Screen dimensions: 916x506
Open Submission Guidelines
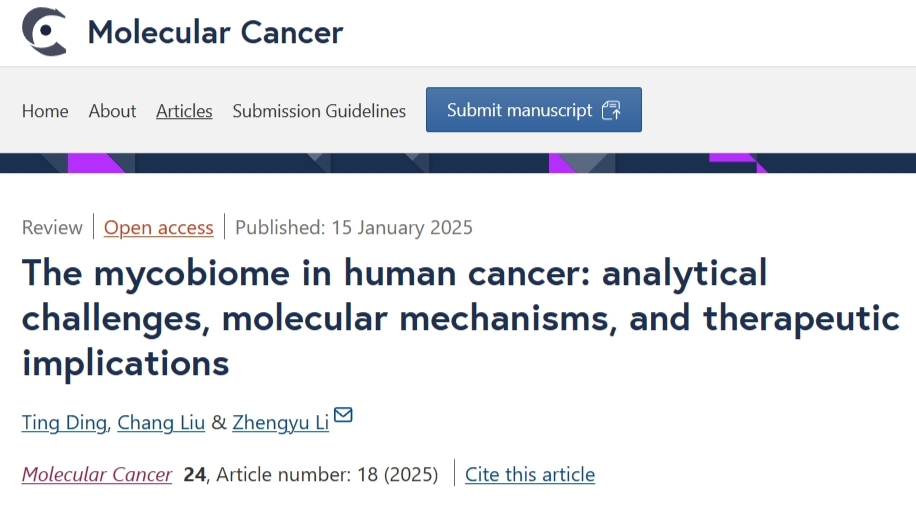(319, 110)
